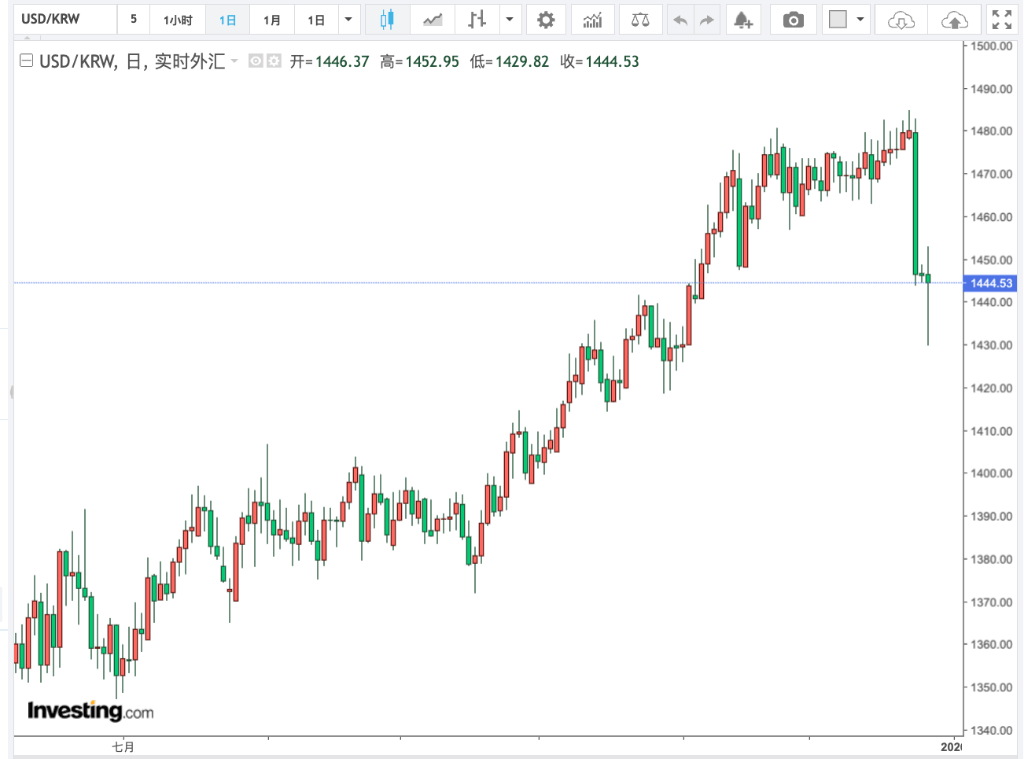Load chart layout from cloud
This screenshot has height=759, width=1024.
901,19
